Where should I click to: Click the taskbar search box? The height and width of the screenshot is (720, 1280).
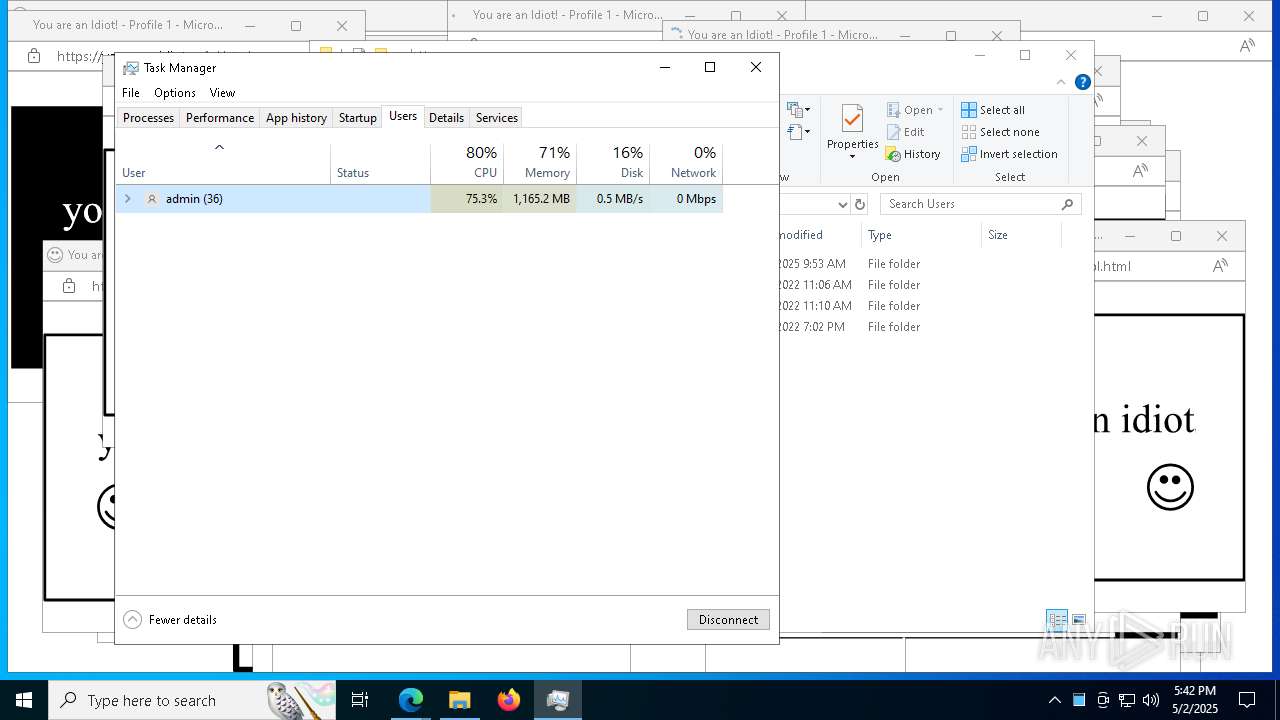(192, 700)
